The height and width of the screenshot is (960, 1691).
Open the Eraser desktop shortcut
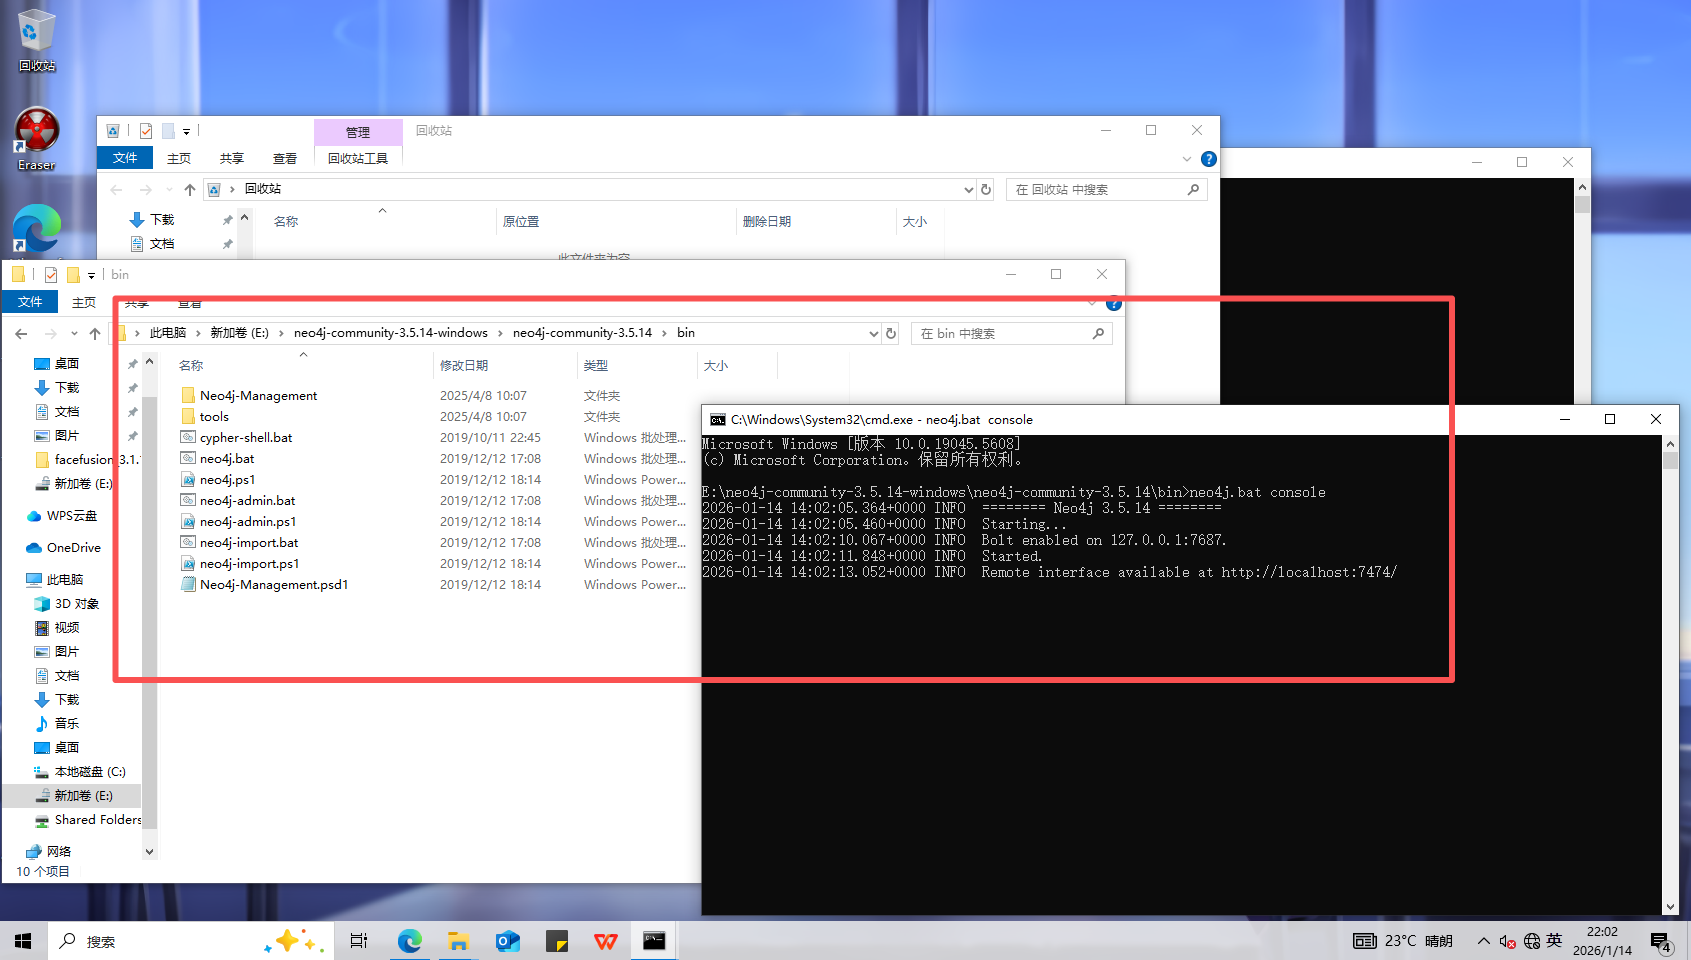click(37, 138)
